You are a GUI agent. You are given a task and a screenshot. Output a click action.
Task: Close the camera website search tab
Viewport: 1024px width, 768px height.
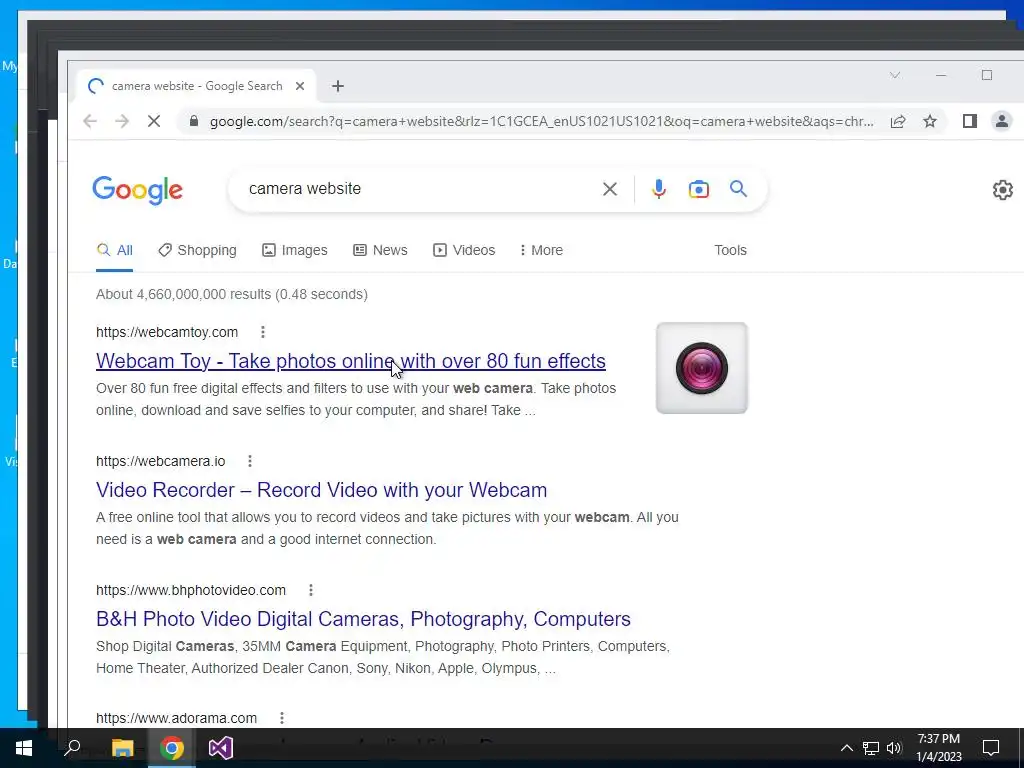click(x=300, y=86)
